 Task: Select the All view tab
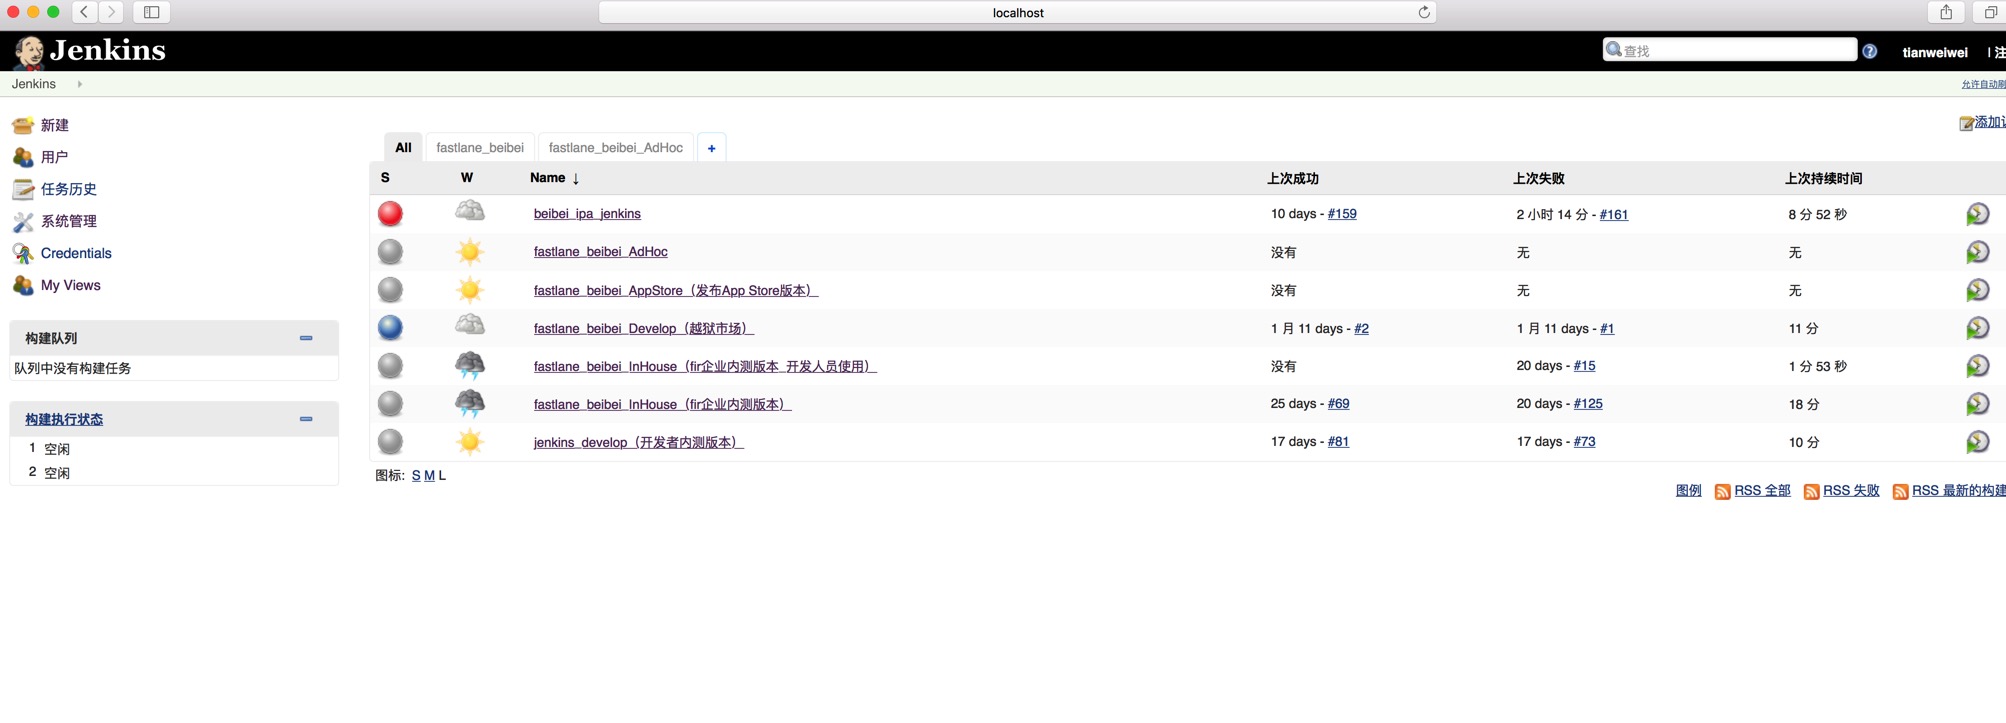(403, 147)
